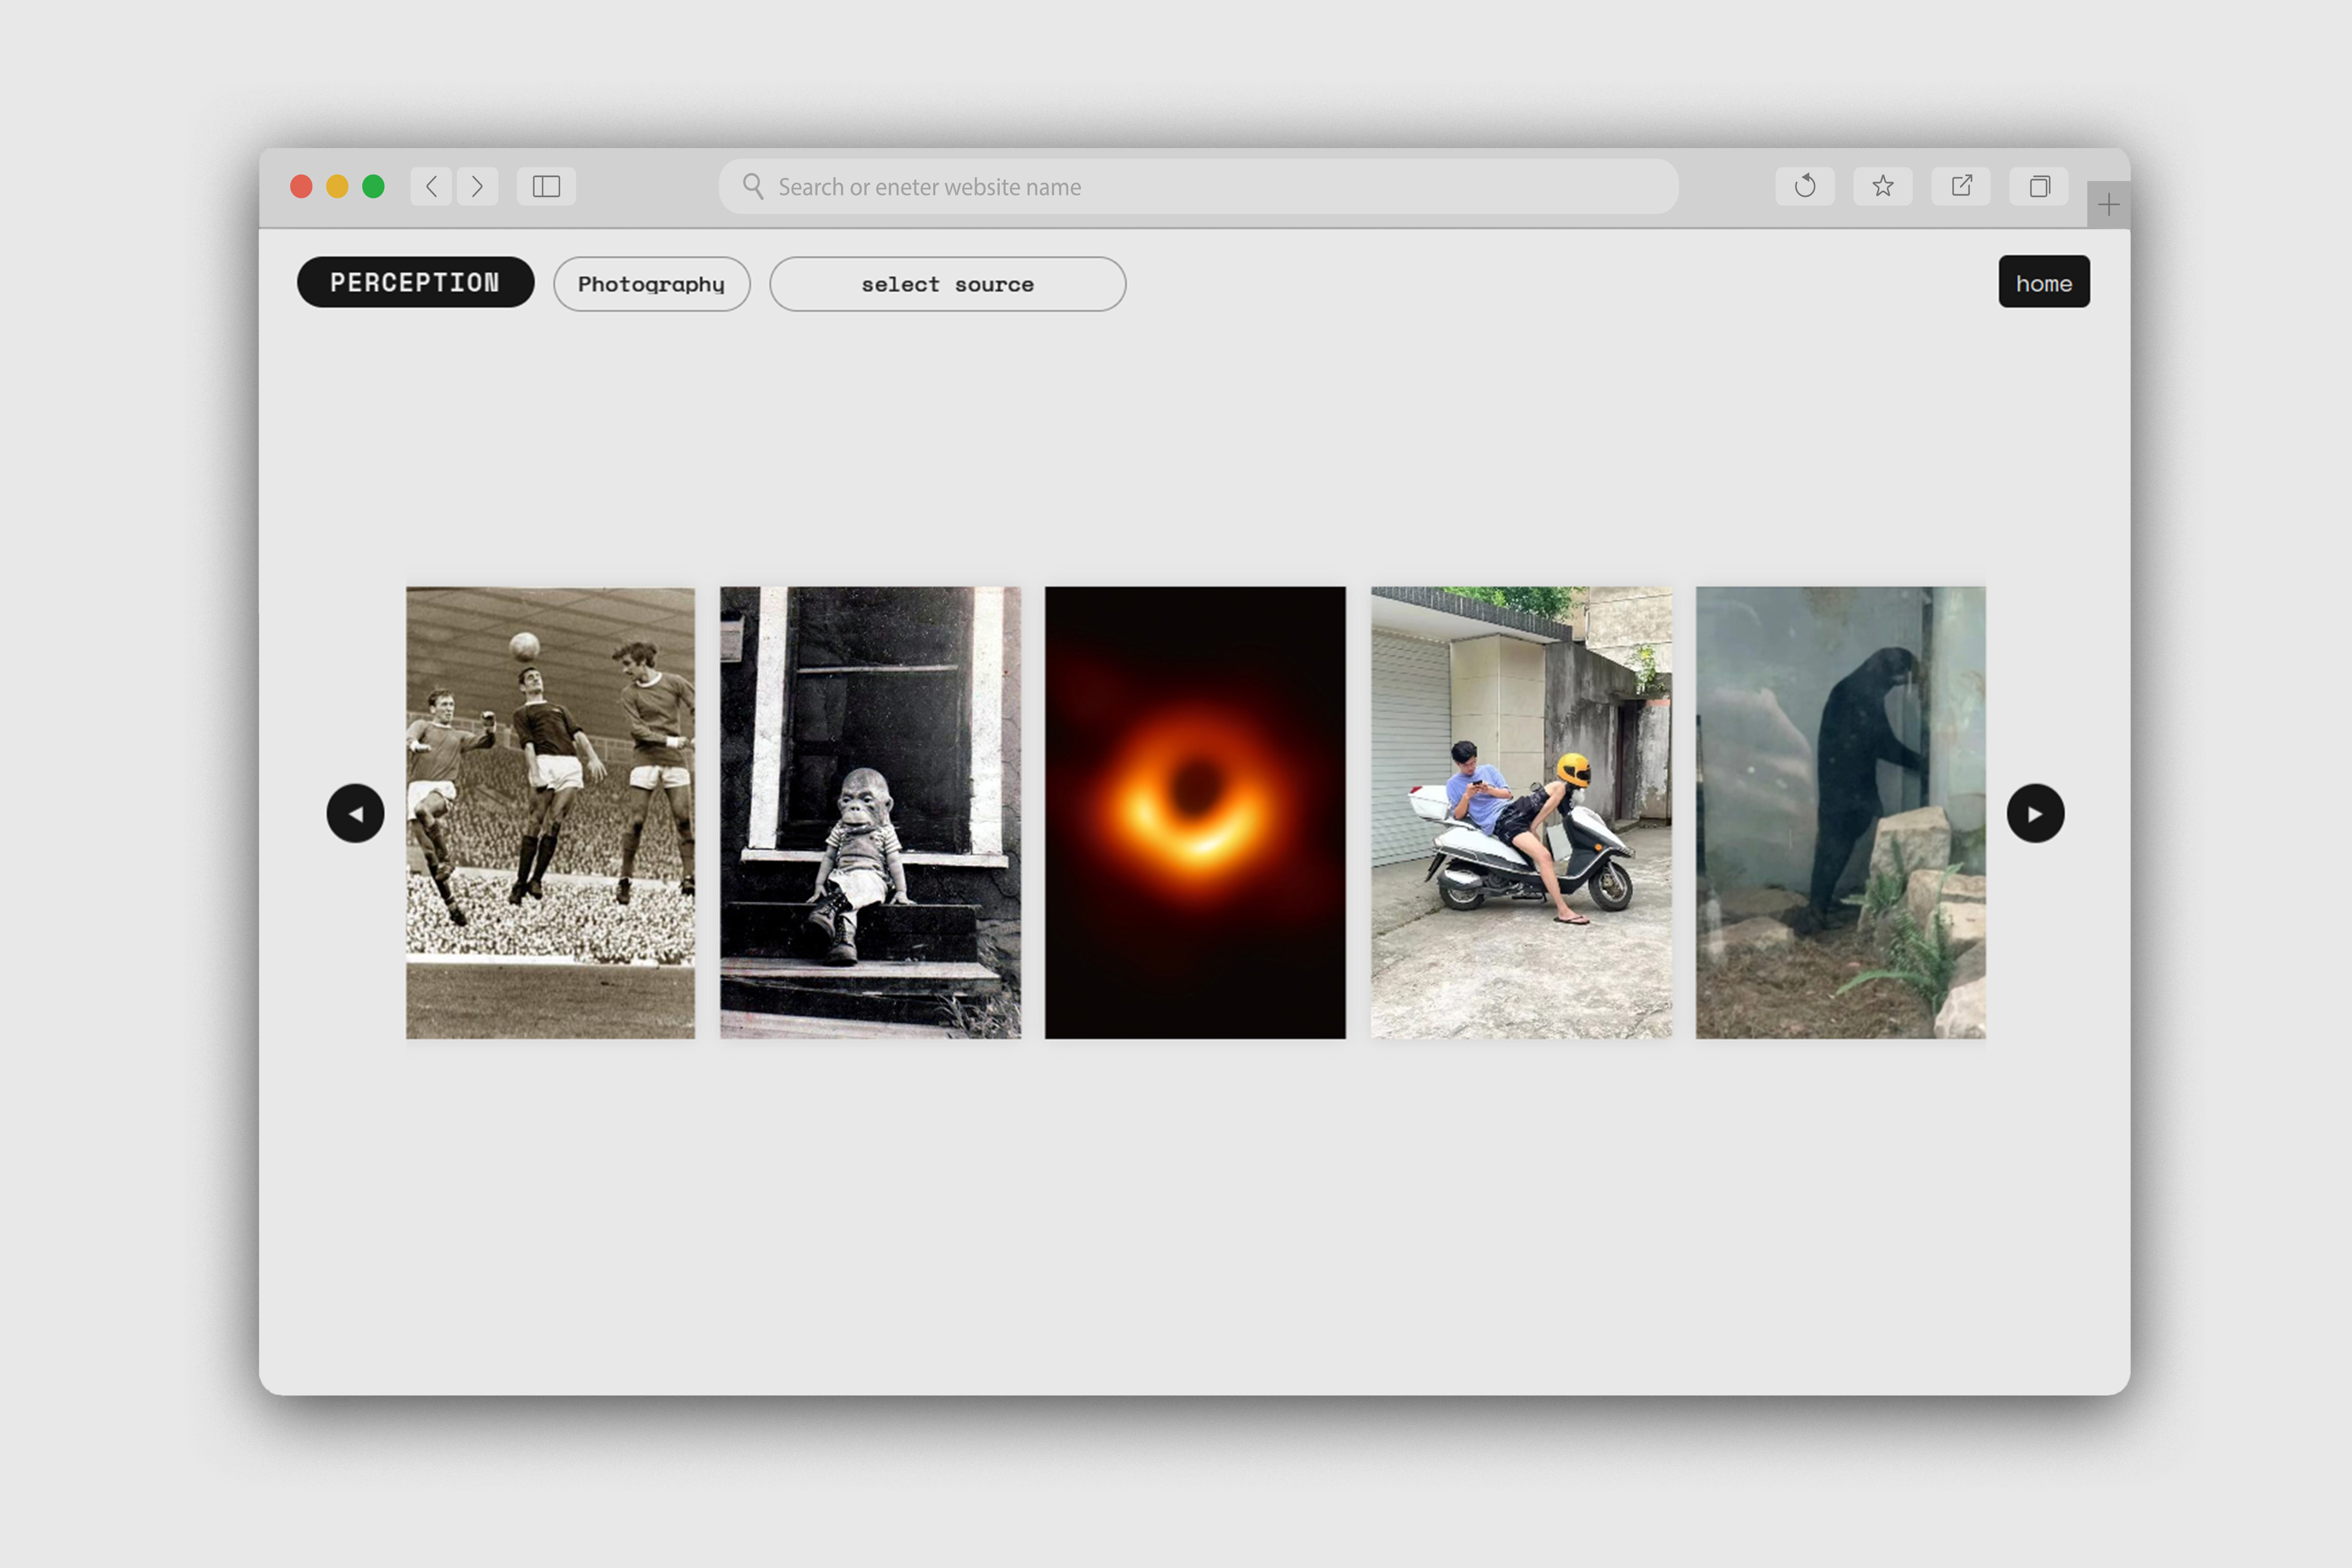Open the football players photo

(550, 812)
